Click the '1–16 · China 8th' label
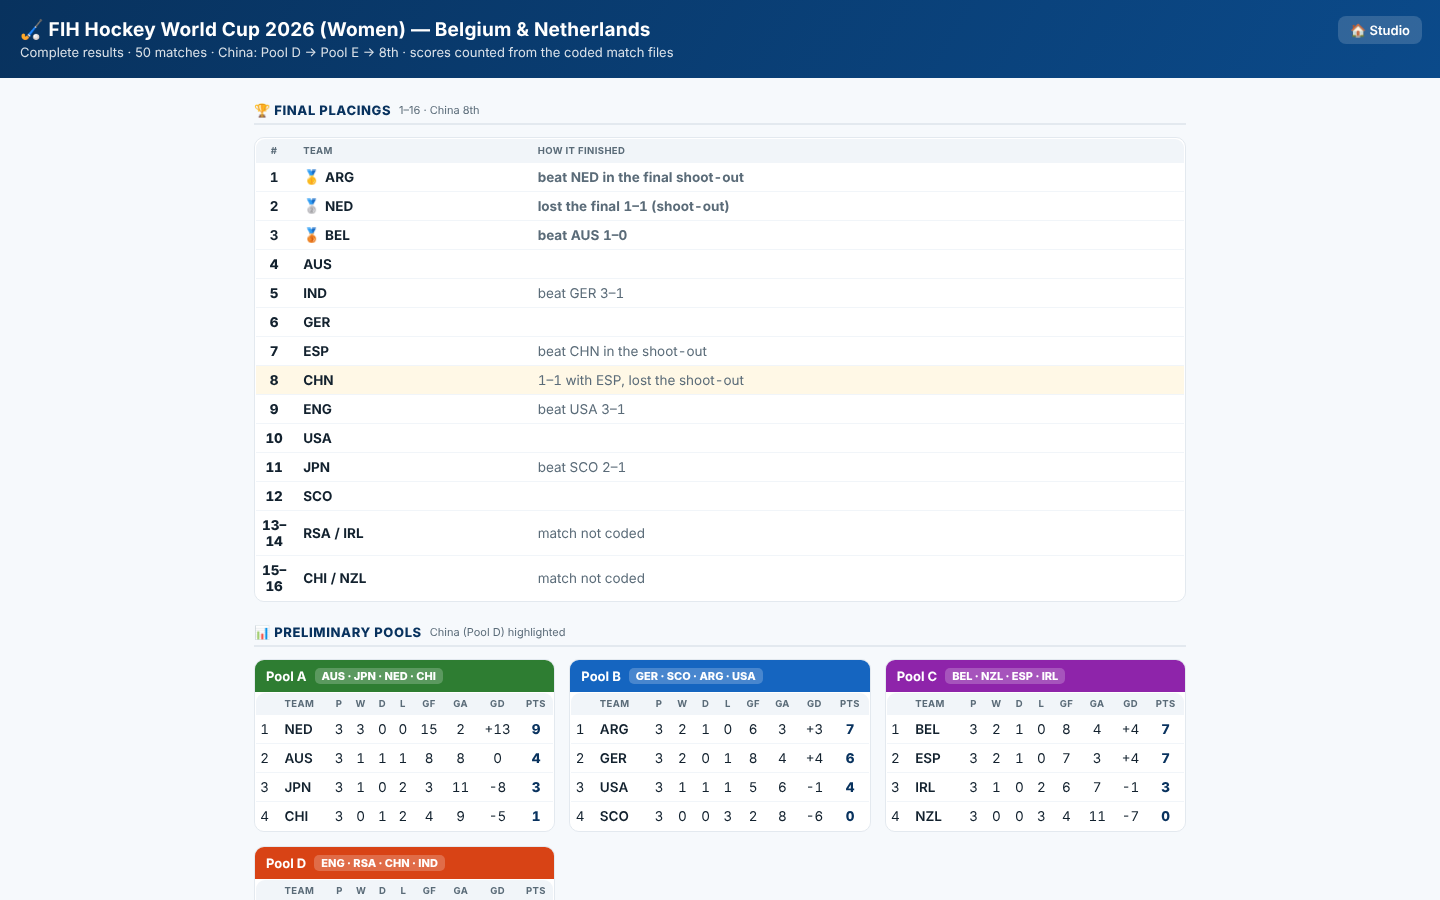This screenshot has width=1440, height=900. click(x=439, y=110)
